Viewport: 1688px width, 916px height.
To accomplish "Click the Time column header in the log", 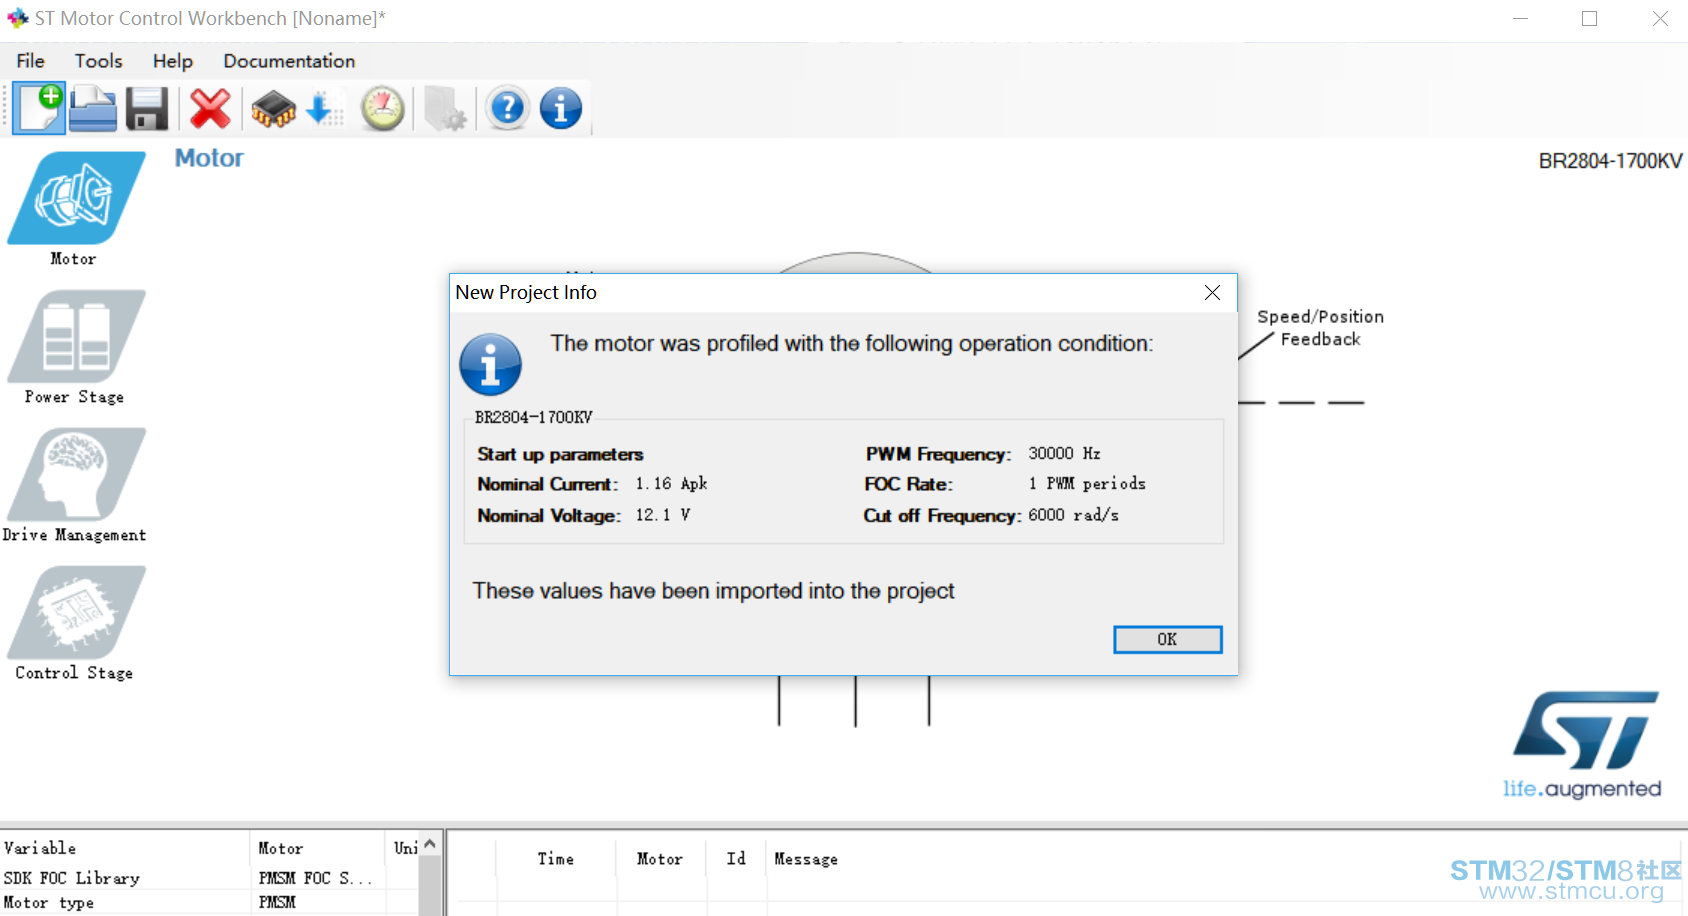I will pyautogui.click(x=556, y=859).
